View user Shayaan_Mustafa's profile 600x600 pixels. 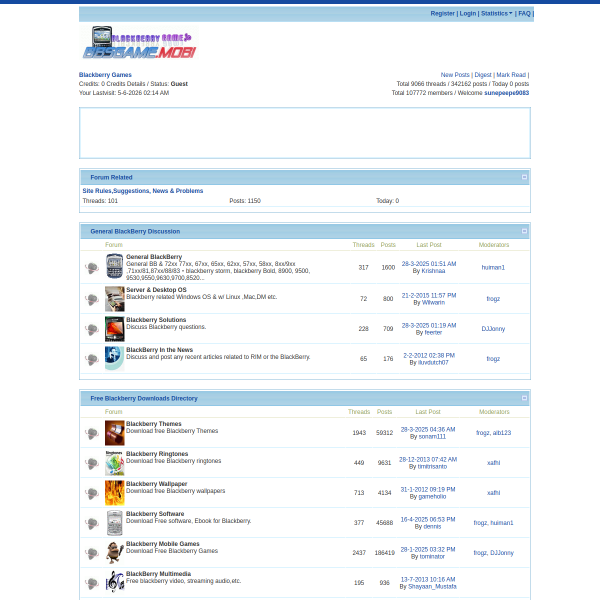(x=432, y=586)
